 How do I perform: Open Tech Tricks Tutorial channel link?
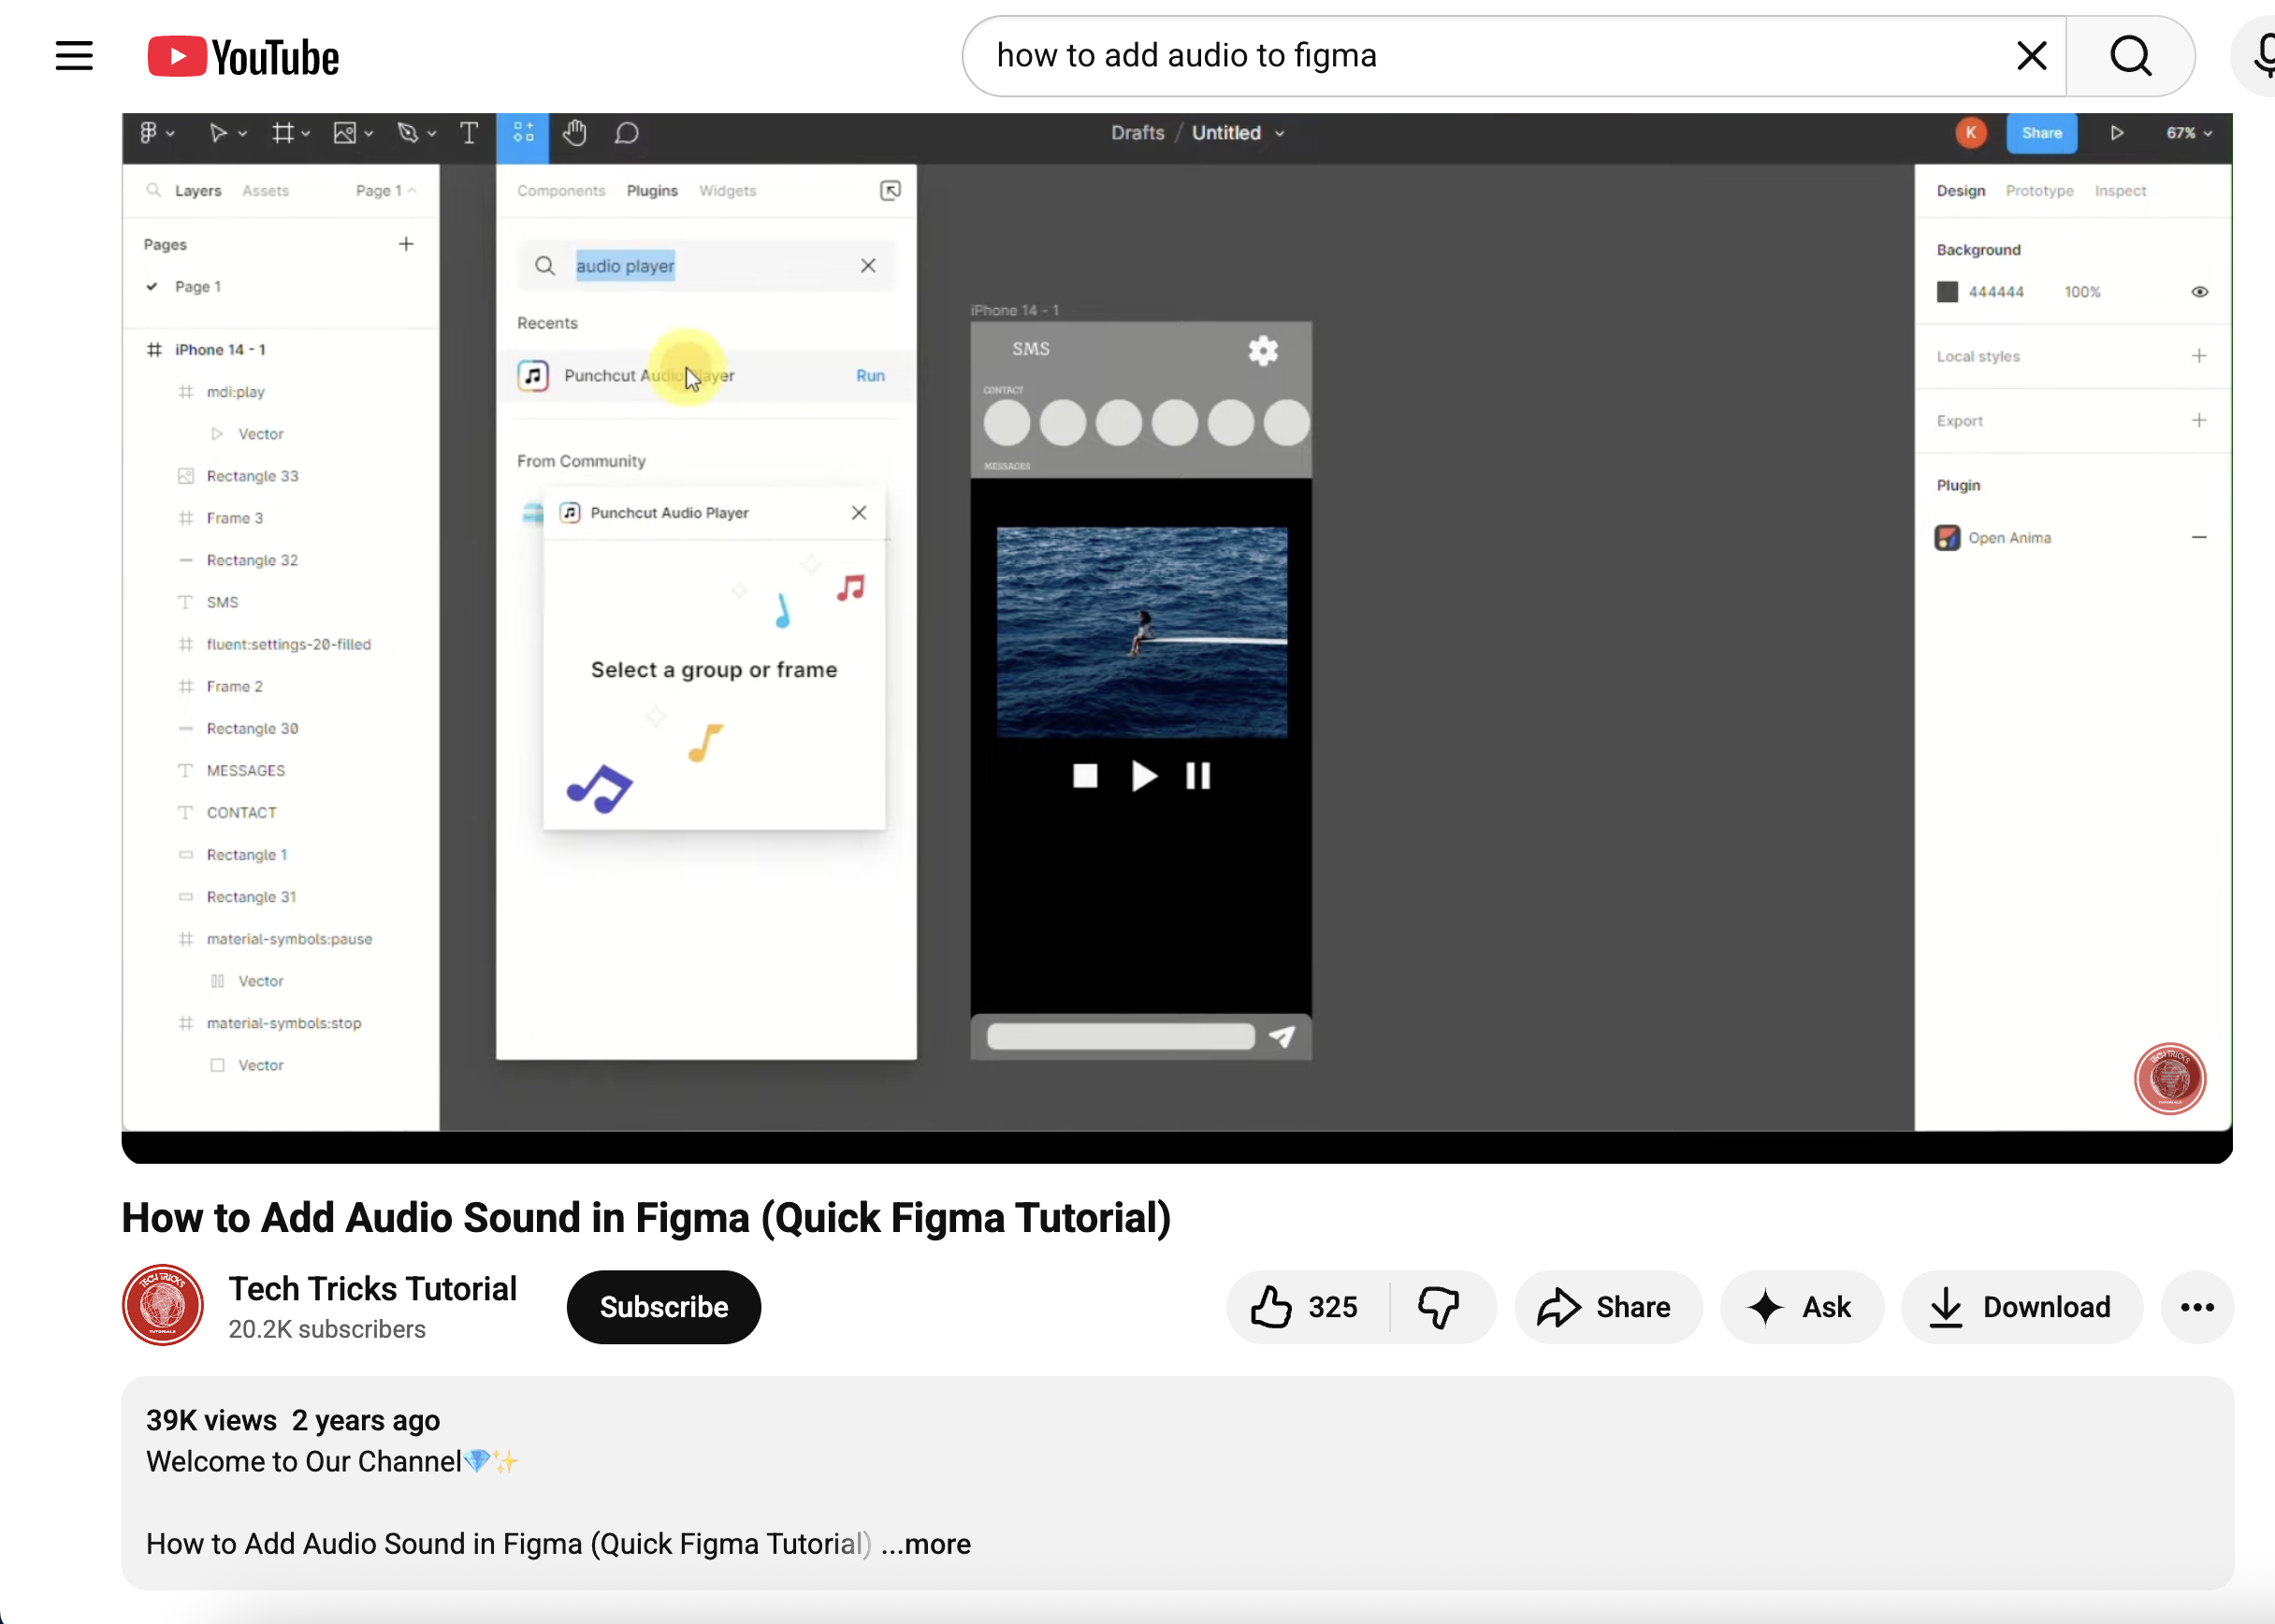(x=372, y=1289)
